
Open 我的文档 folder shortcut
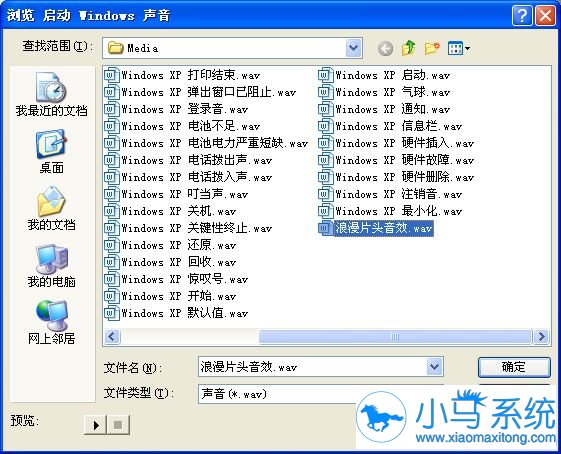[52, 209]
